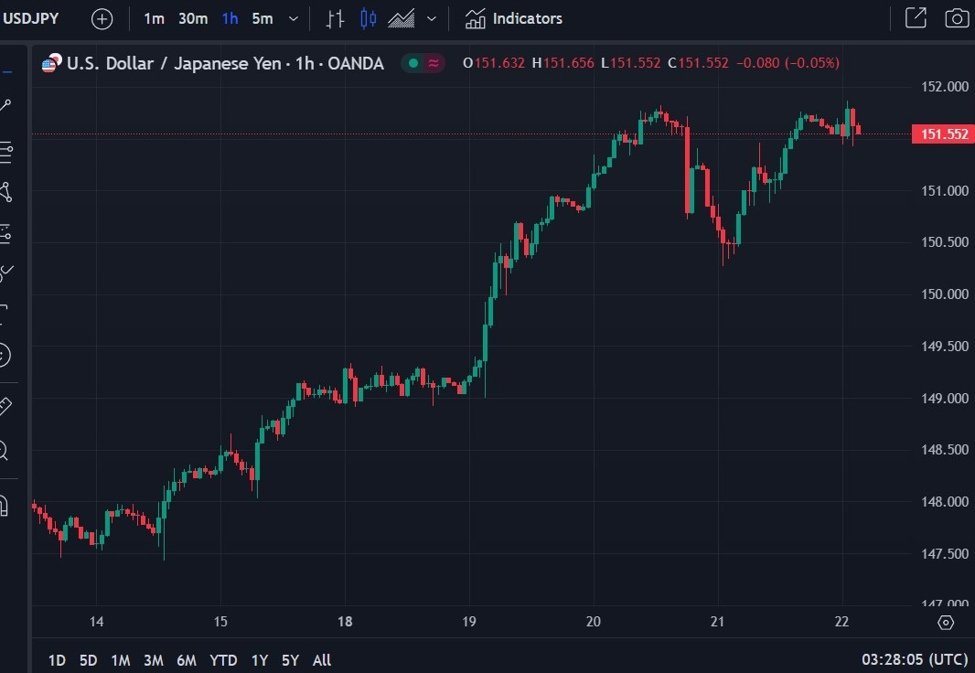Open chart settings gear near time axis
Screen dimensions: 975x673
[945, 622]
